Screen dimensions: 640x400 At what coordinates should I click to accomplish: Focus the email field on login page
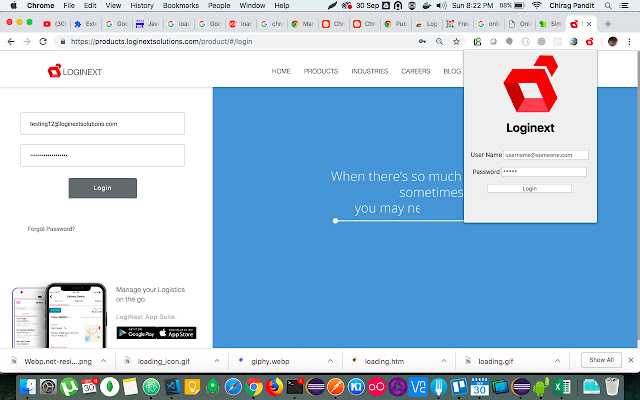tap(102, 124)
